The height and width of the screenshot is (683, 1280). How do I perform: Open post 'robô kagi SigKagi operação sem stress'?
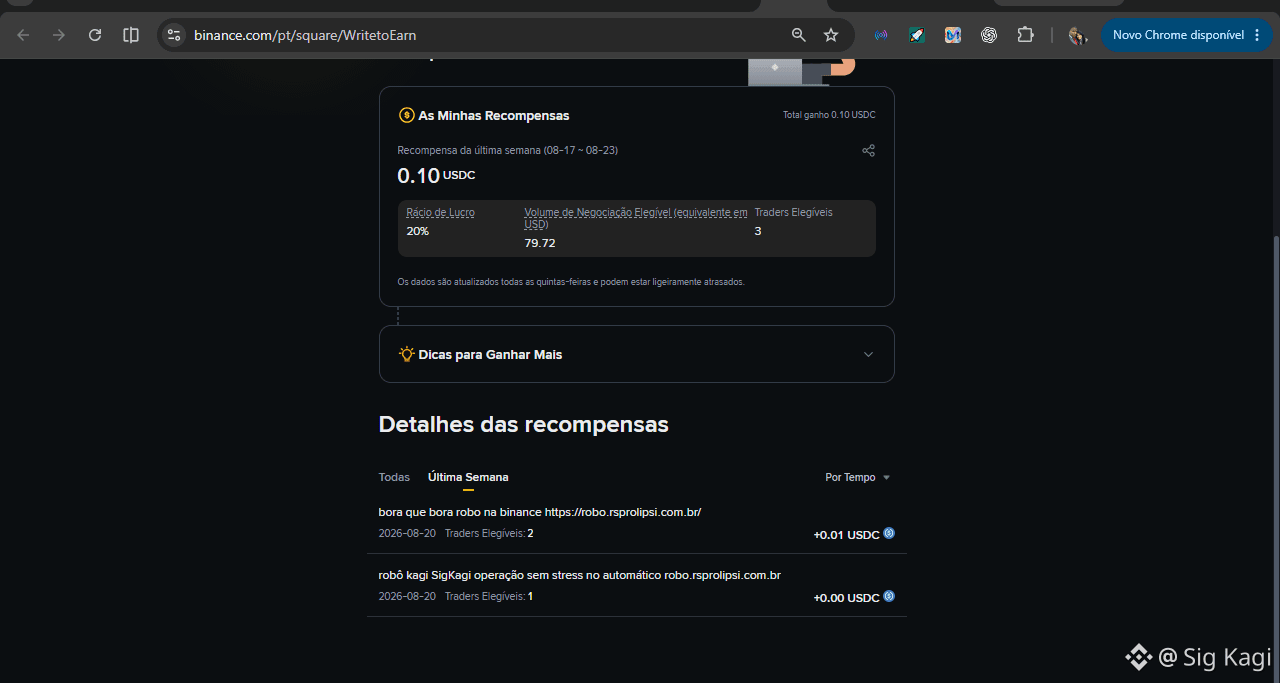(580, 575)
